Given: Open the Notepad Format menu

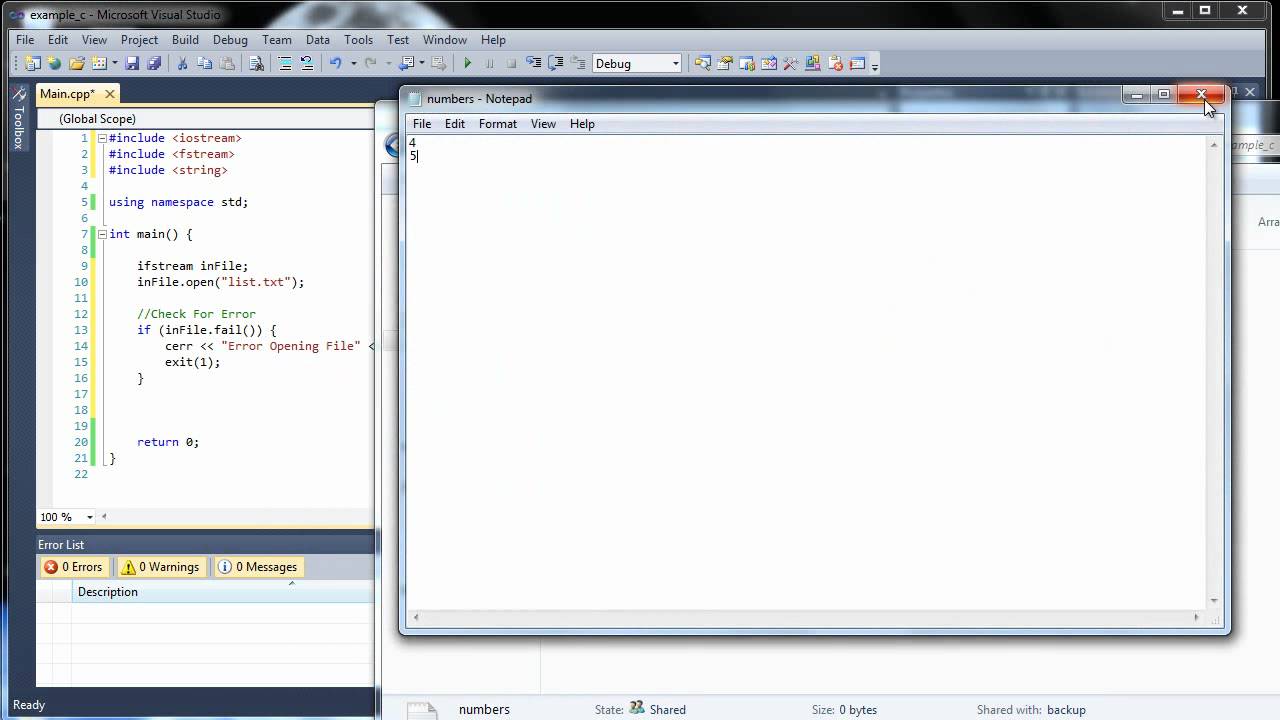Looking at the screenshot, I should 498,124.
